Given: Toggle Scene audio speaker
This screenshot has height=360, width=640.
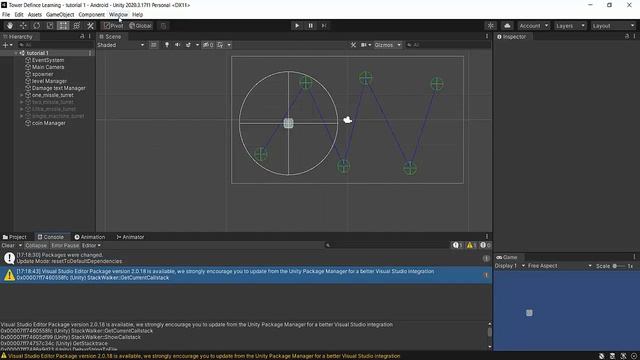Looking at the screenshot, I should pos(177,45).
